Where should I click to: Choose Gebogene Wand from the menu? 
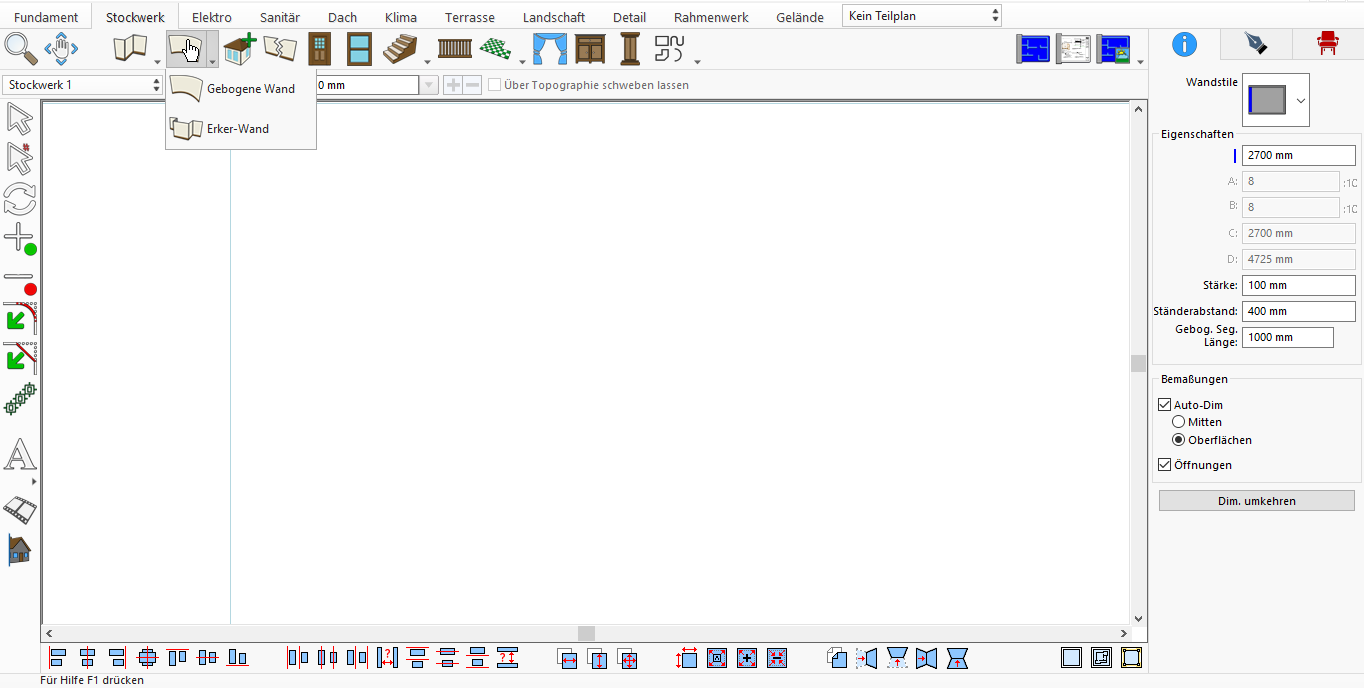(x=242, y=89)
